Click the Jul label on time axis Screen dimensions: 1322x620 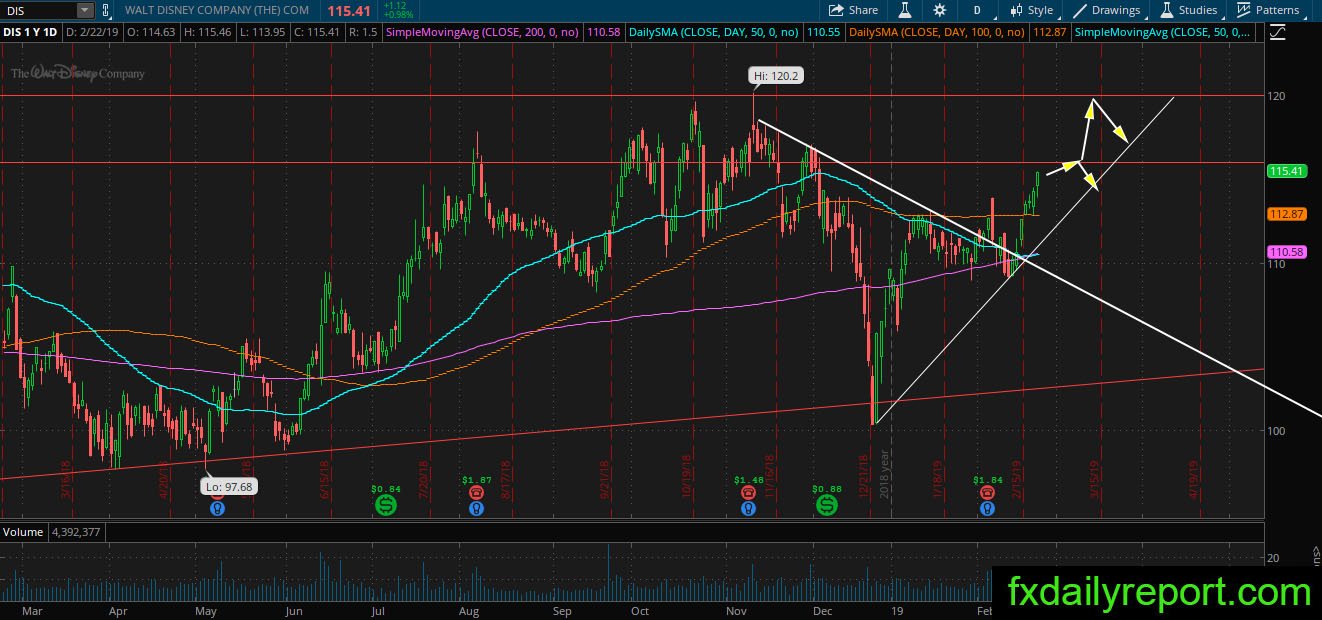379,610
